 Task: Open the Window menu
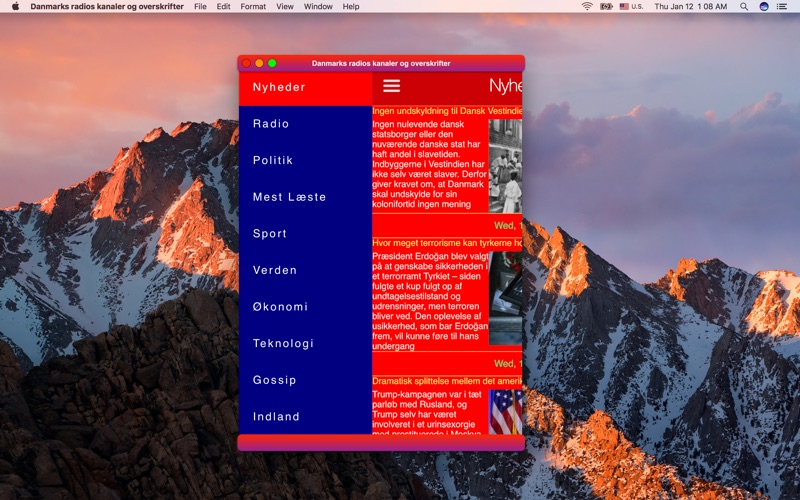click(x=318, y=7)
